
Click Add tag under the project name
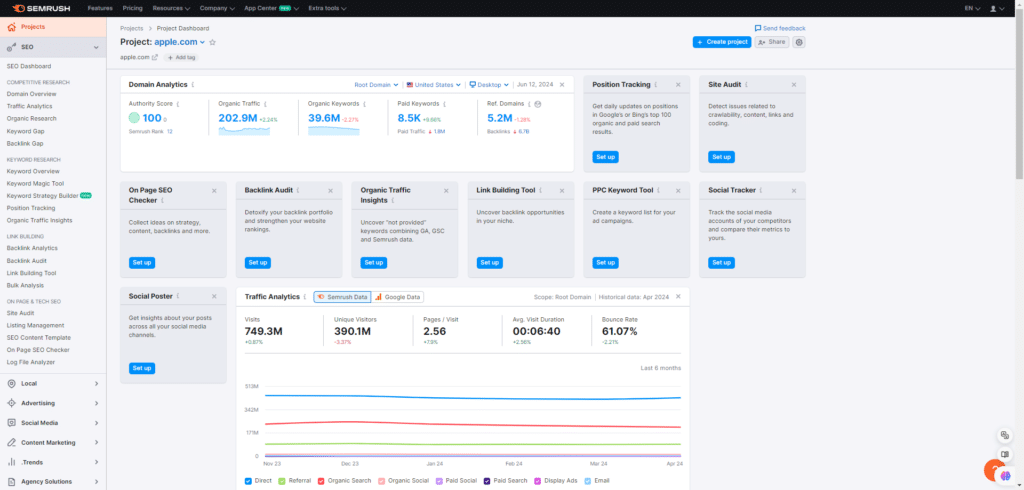click(x=182, y=57)
